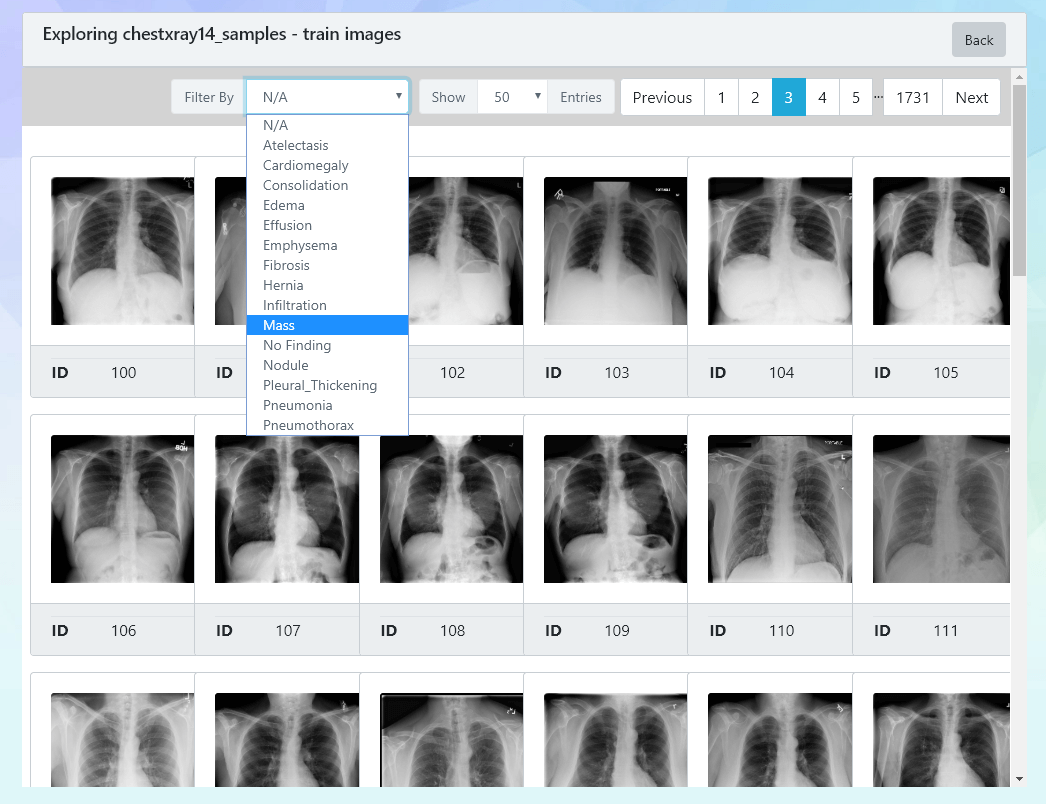Jump to last page 1731
Screen dimensions: 1046x804
coord(913,97)
